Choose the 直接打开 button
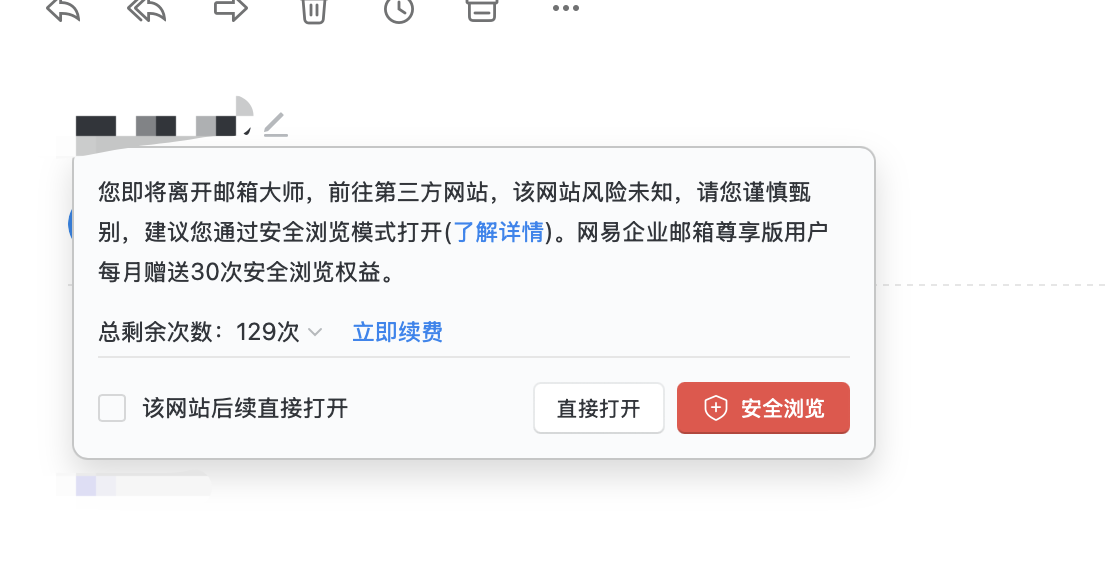 click(599, 408)
